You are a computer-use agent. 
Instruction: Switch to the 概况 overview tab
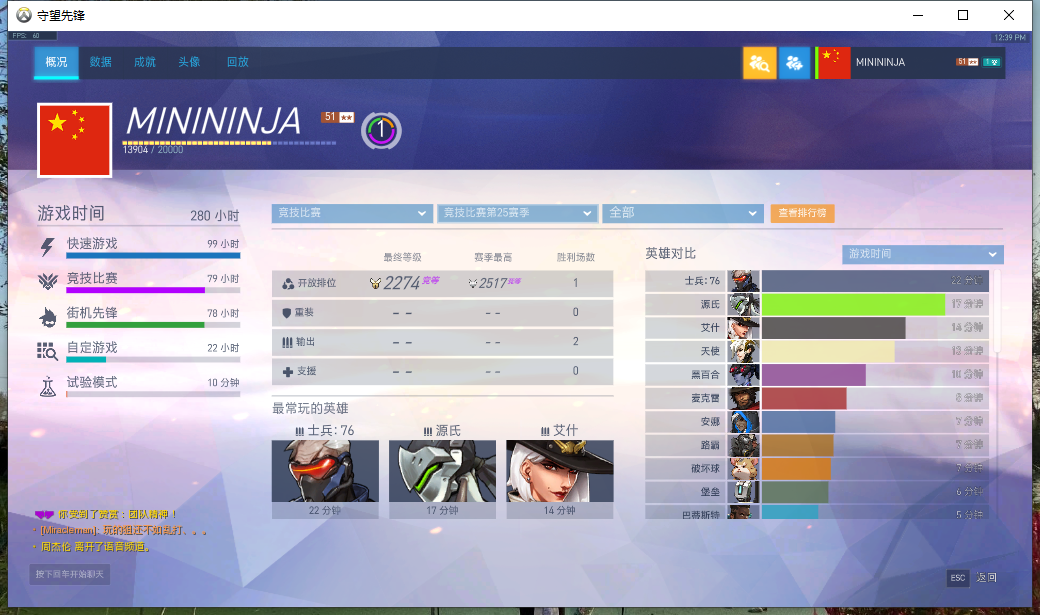(56, 62)
